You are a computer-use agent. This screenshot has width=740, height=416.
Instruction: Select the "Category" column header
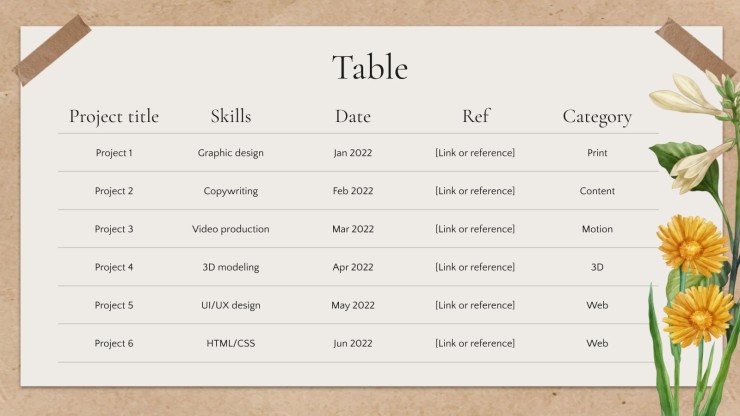[597, 117]
